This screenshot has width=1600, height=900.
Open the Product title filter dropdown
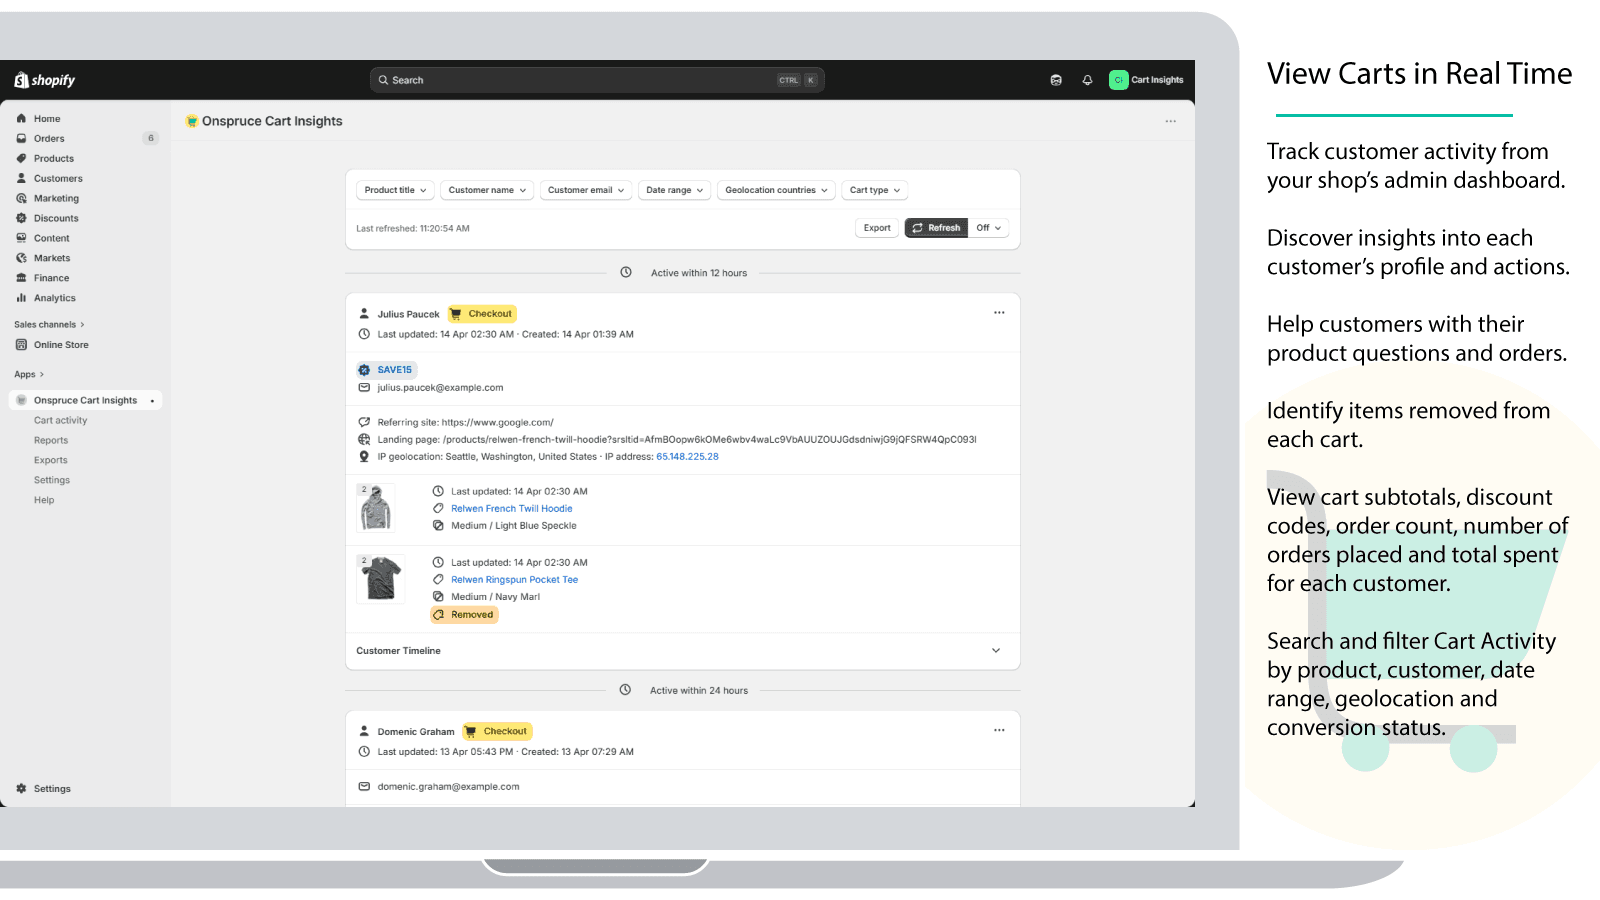click(395, 190)
